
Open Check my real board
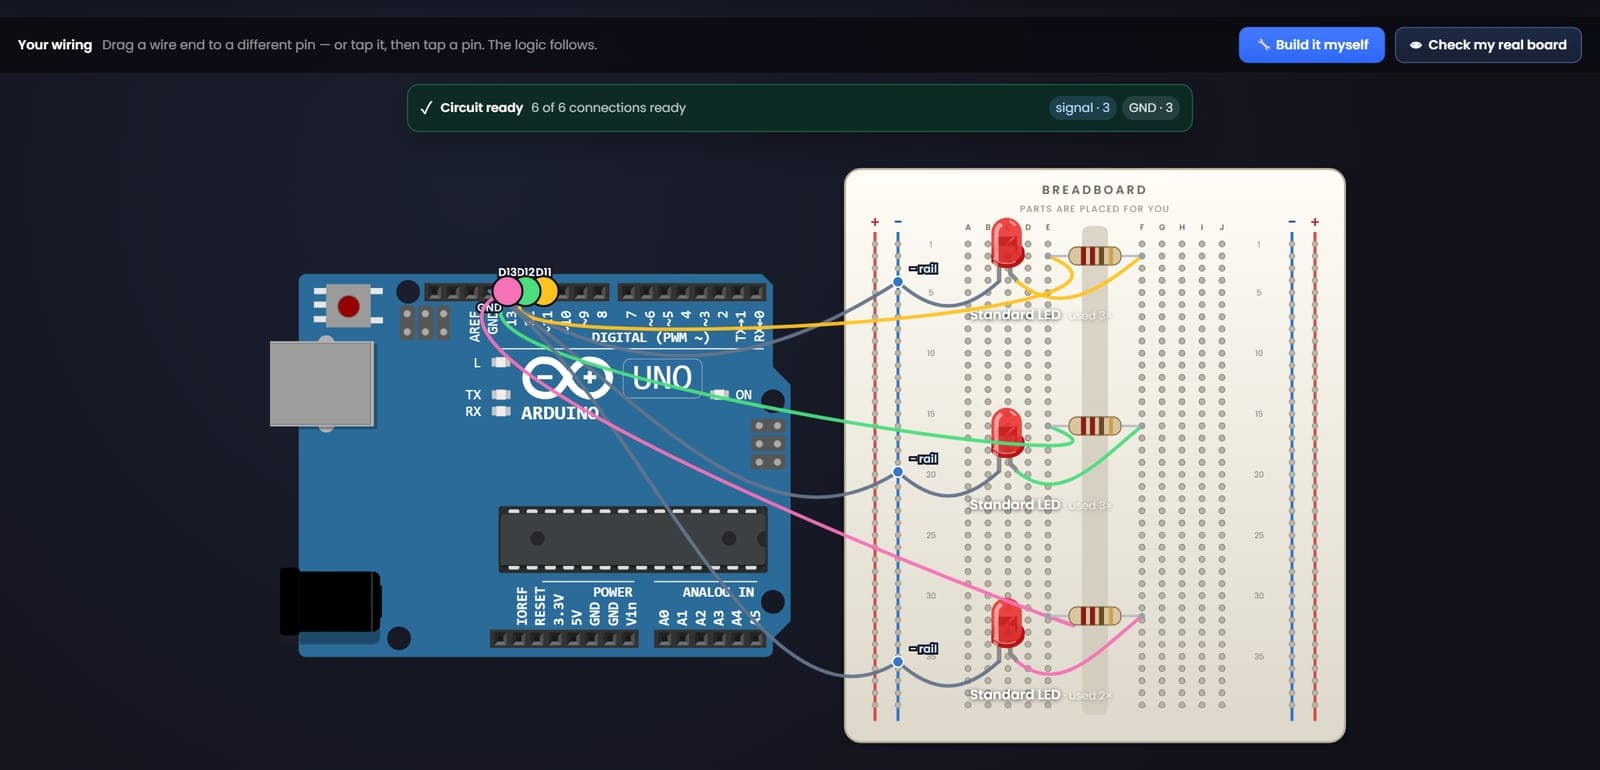pyautogui.click(x=1487, y=45)
